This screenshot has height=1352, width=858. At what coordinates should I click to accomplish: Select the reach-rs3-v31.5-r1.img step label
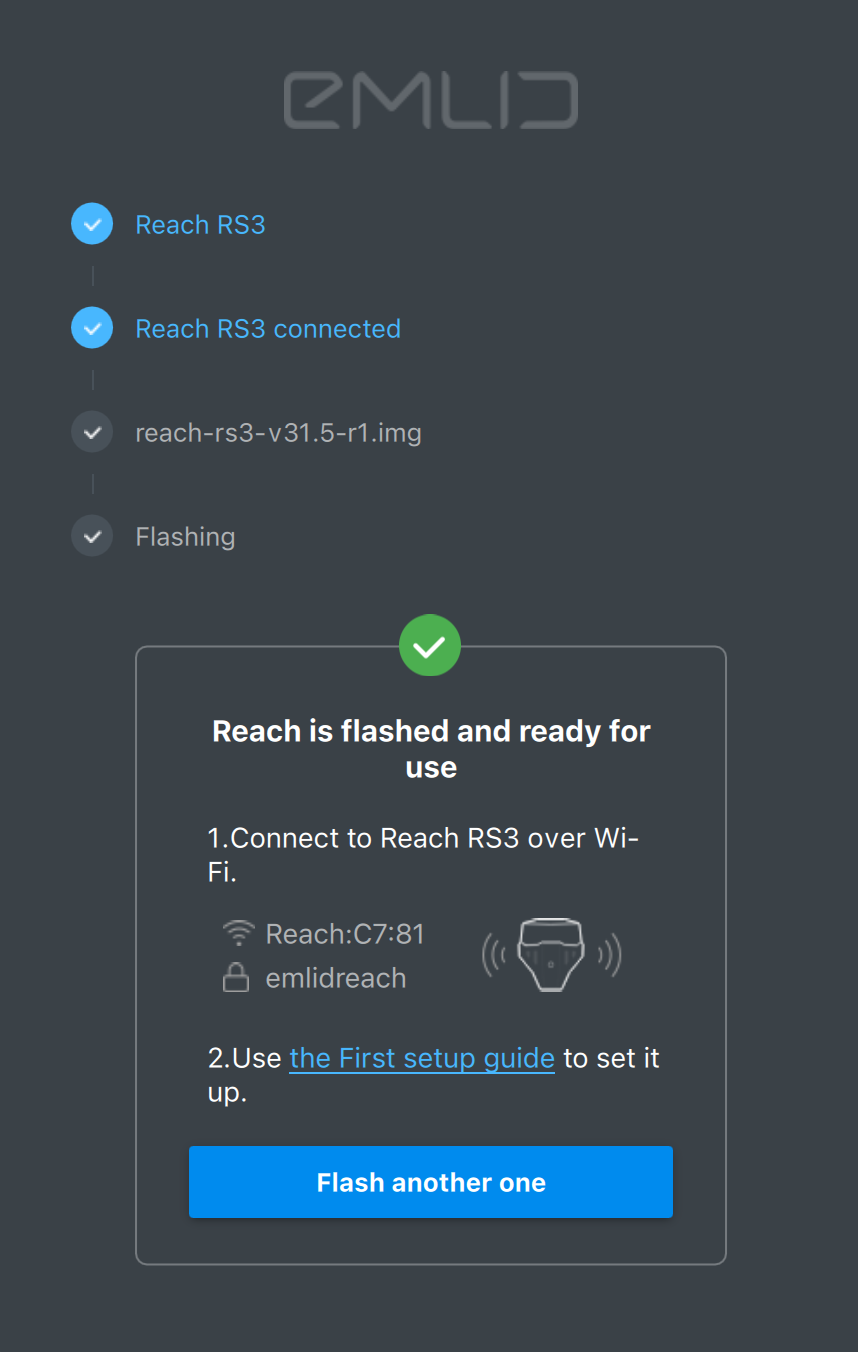coord(278,432)
